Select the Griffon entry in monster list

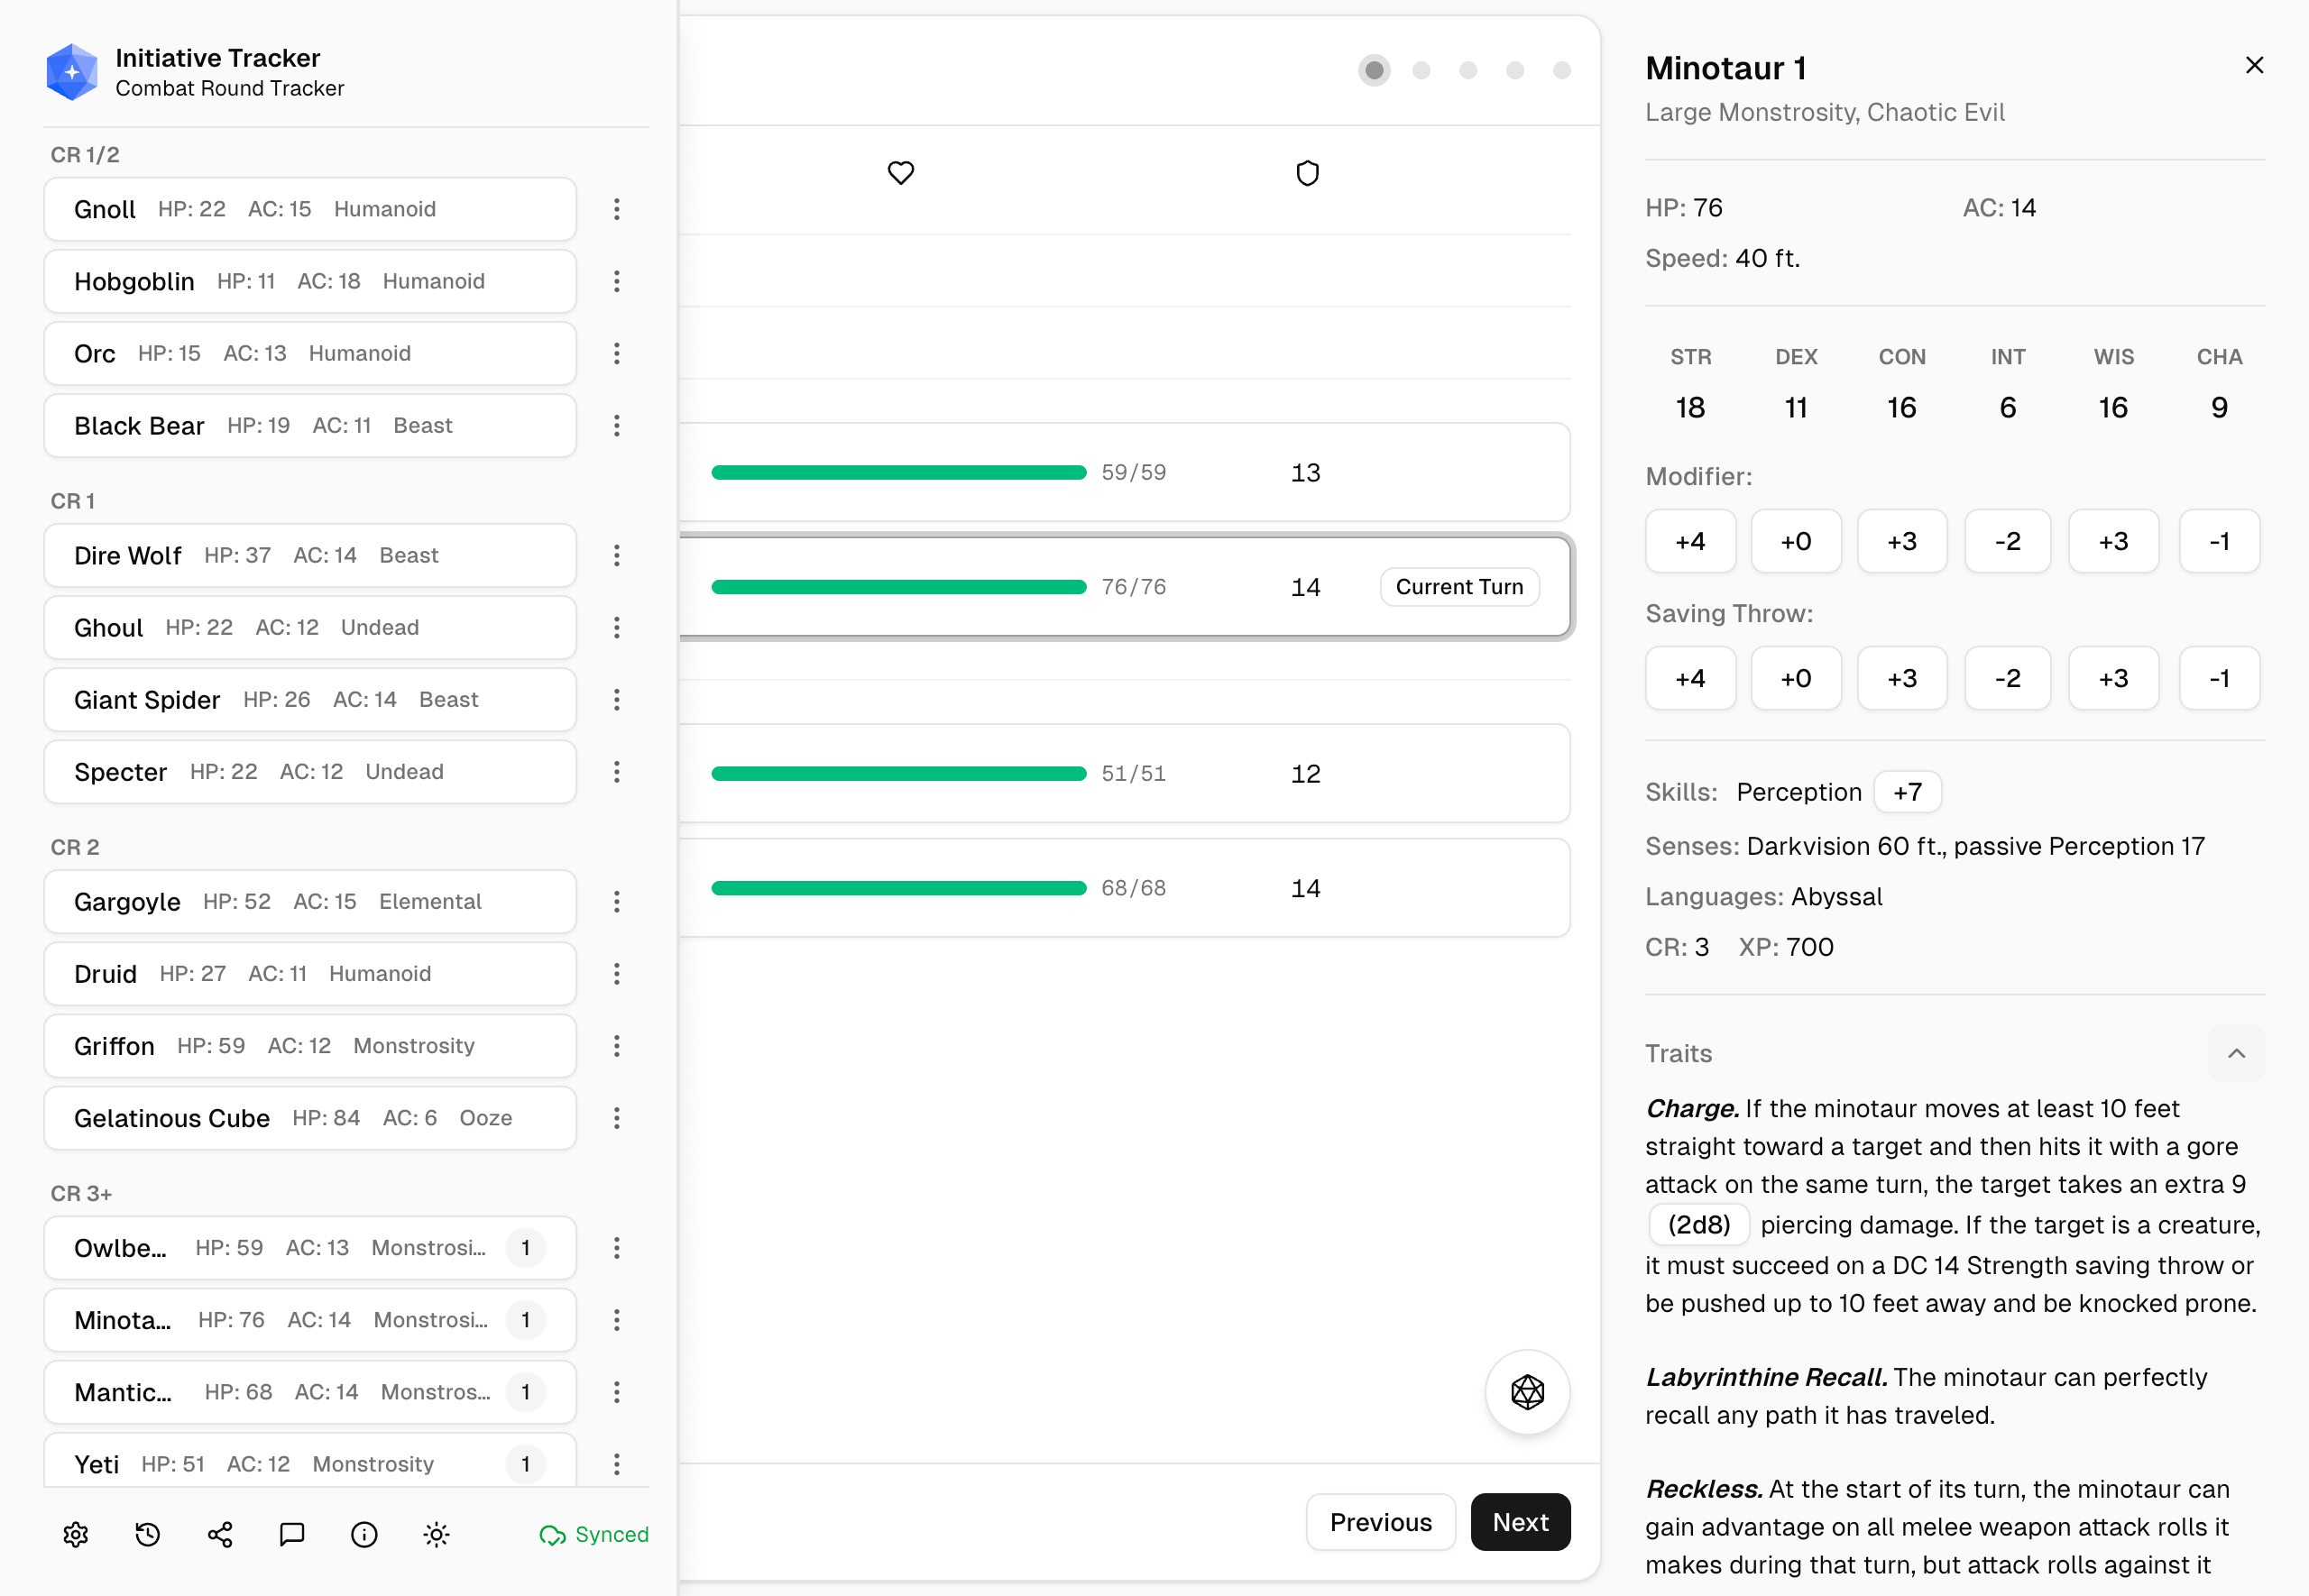coord(310,1045)
